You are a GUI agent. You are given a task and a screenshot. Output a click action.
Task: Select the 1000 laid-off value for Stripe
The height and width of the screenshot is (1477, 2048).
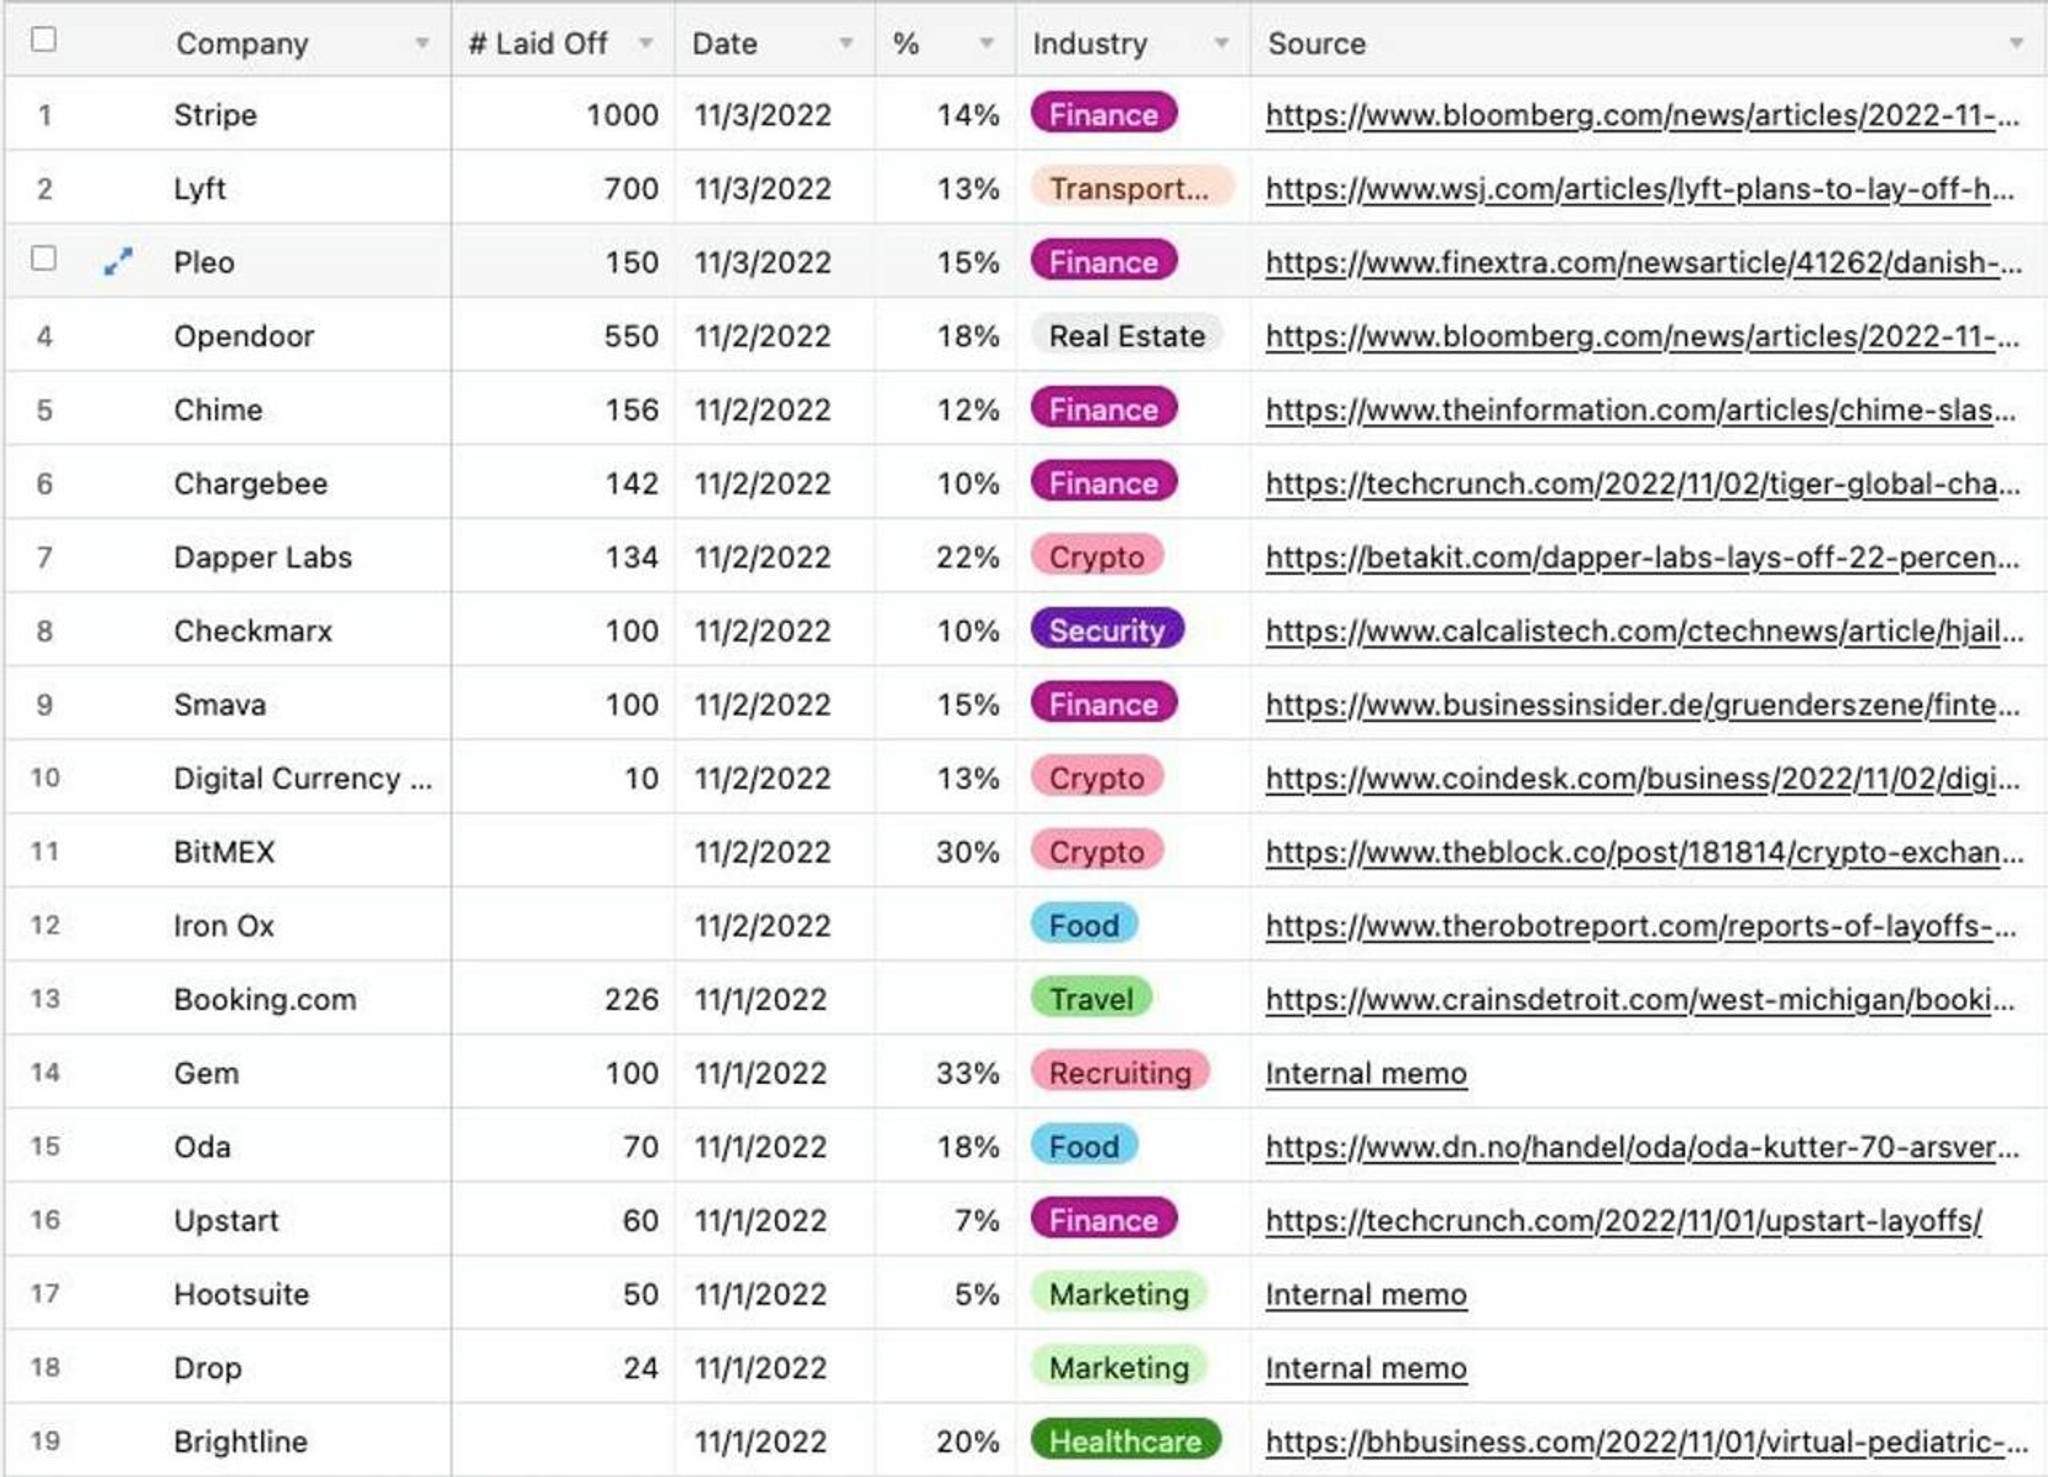pos(622,115)
